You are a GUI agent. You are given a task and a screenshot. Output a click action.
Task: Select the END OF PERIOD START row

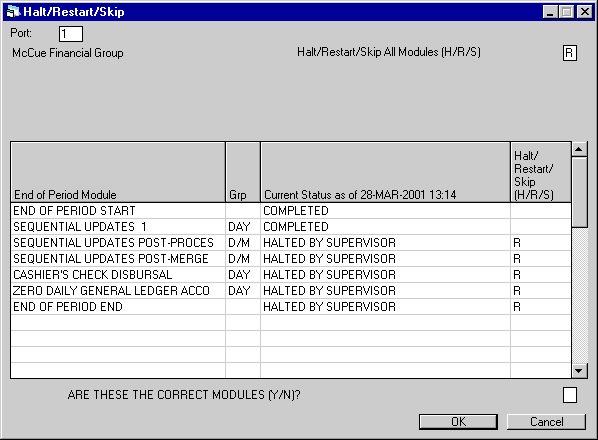coord(291,210)
